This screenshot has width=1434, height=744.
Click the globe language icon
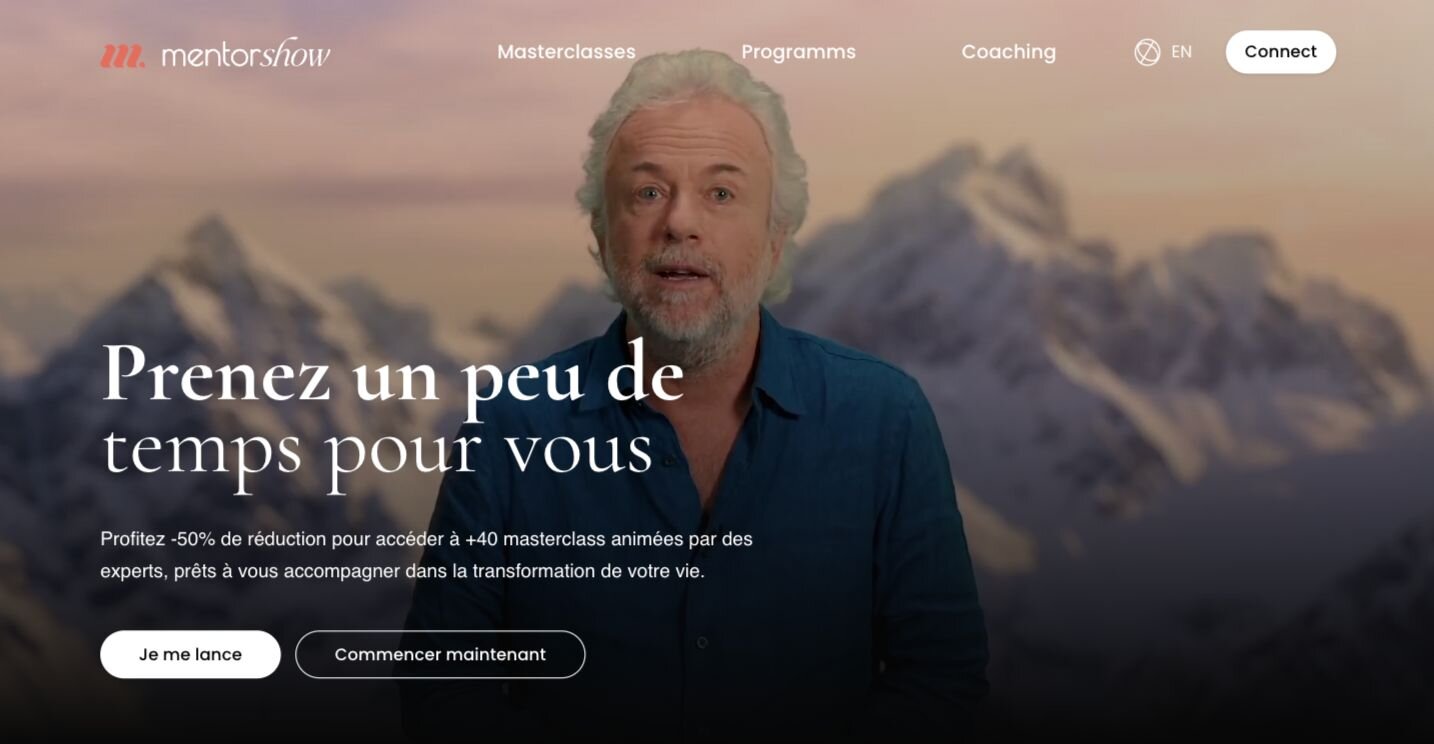[x=1147, y=52]
